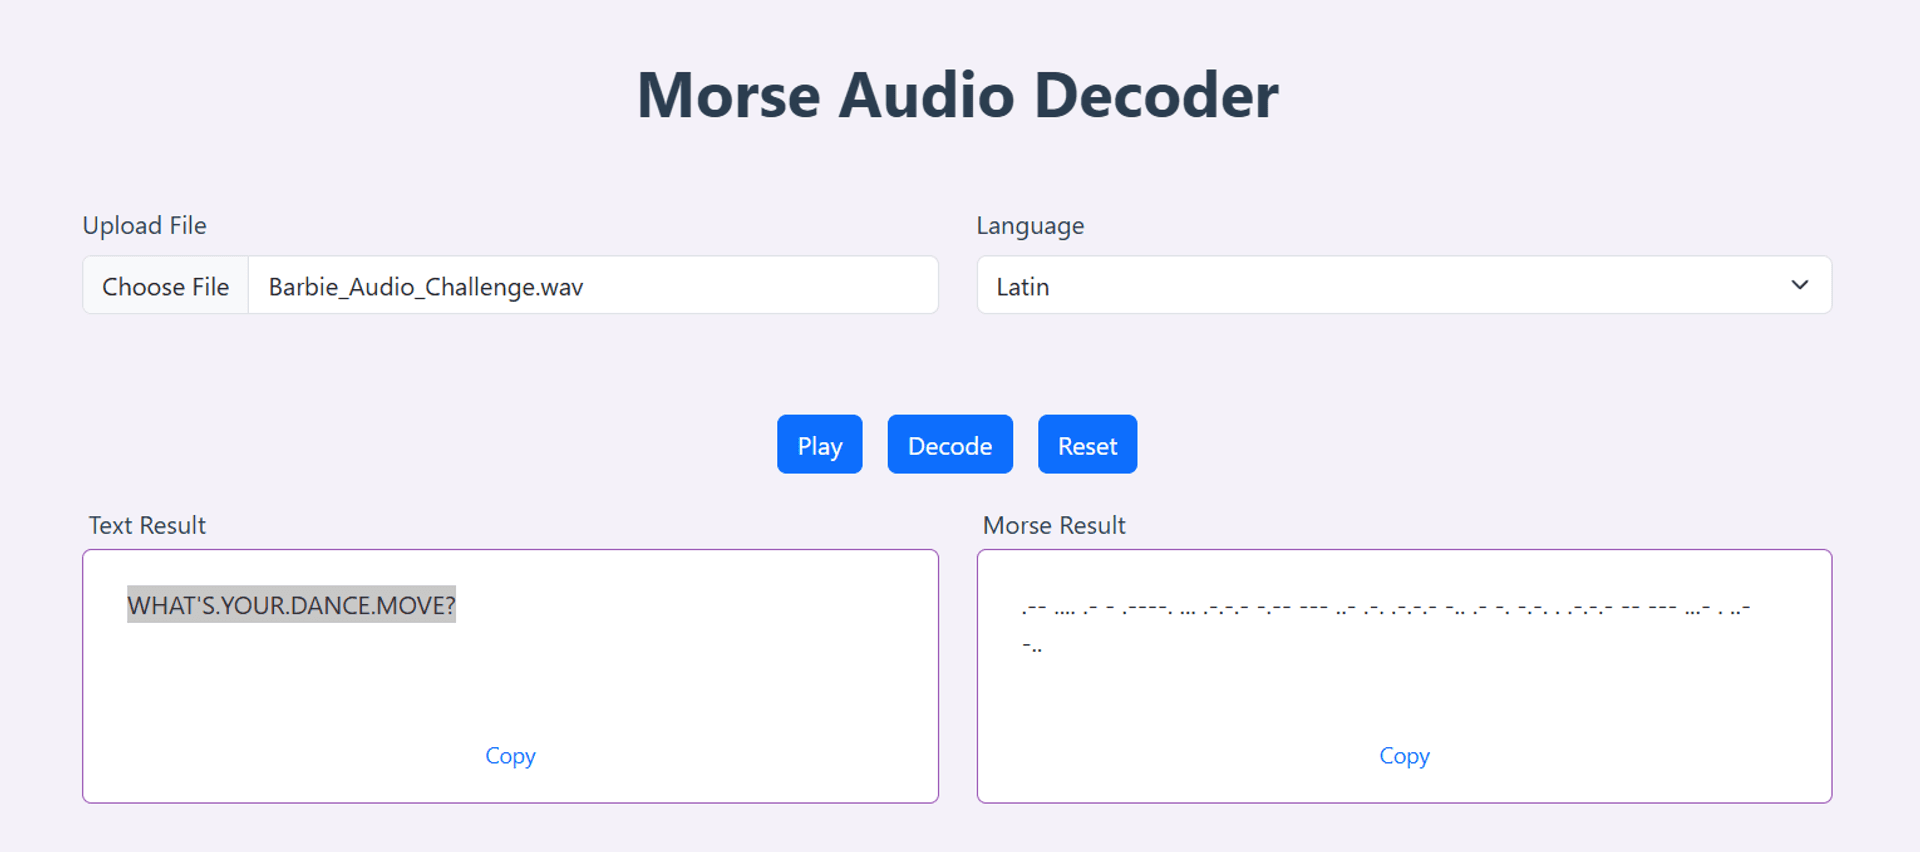Copy the Morse Result

(x=1404, y=756)
